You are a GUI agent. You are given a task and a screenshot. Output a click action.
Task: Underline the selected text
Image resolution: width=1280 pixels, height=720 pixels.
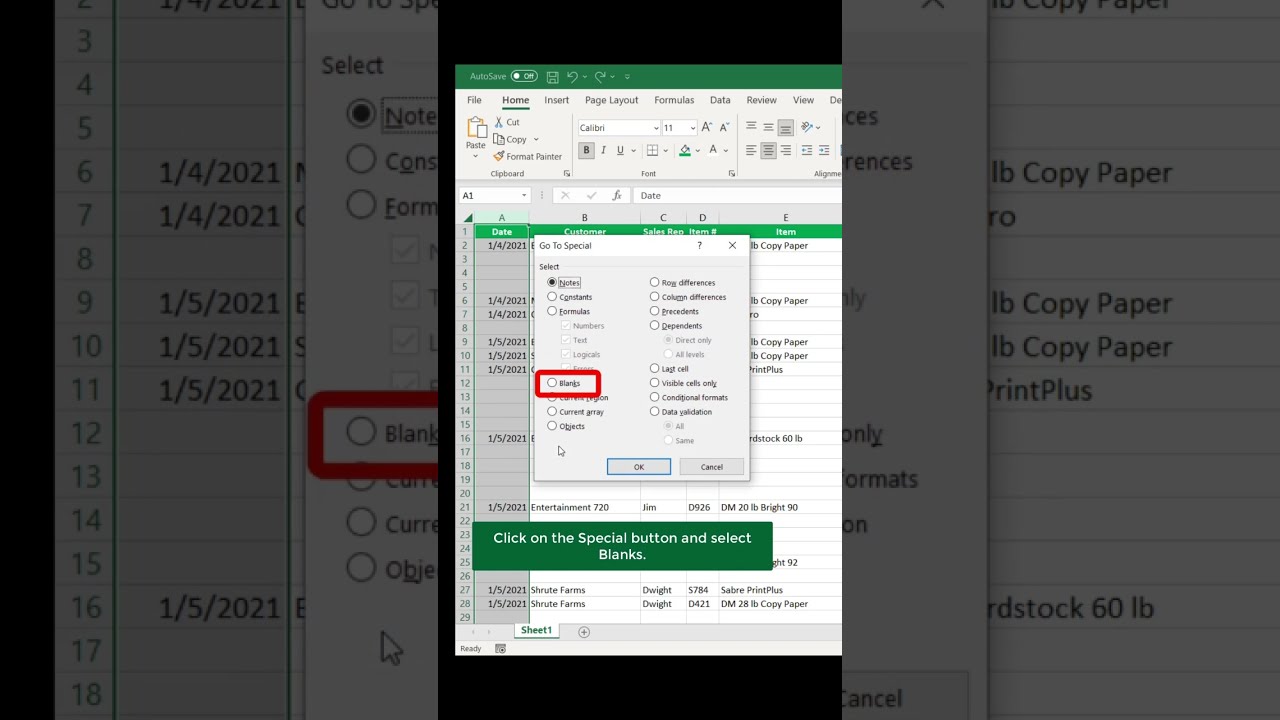pyautogui.click(x=620, y=151)
